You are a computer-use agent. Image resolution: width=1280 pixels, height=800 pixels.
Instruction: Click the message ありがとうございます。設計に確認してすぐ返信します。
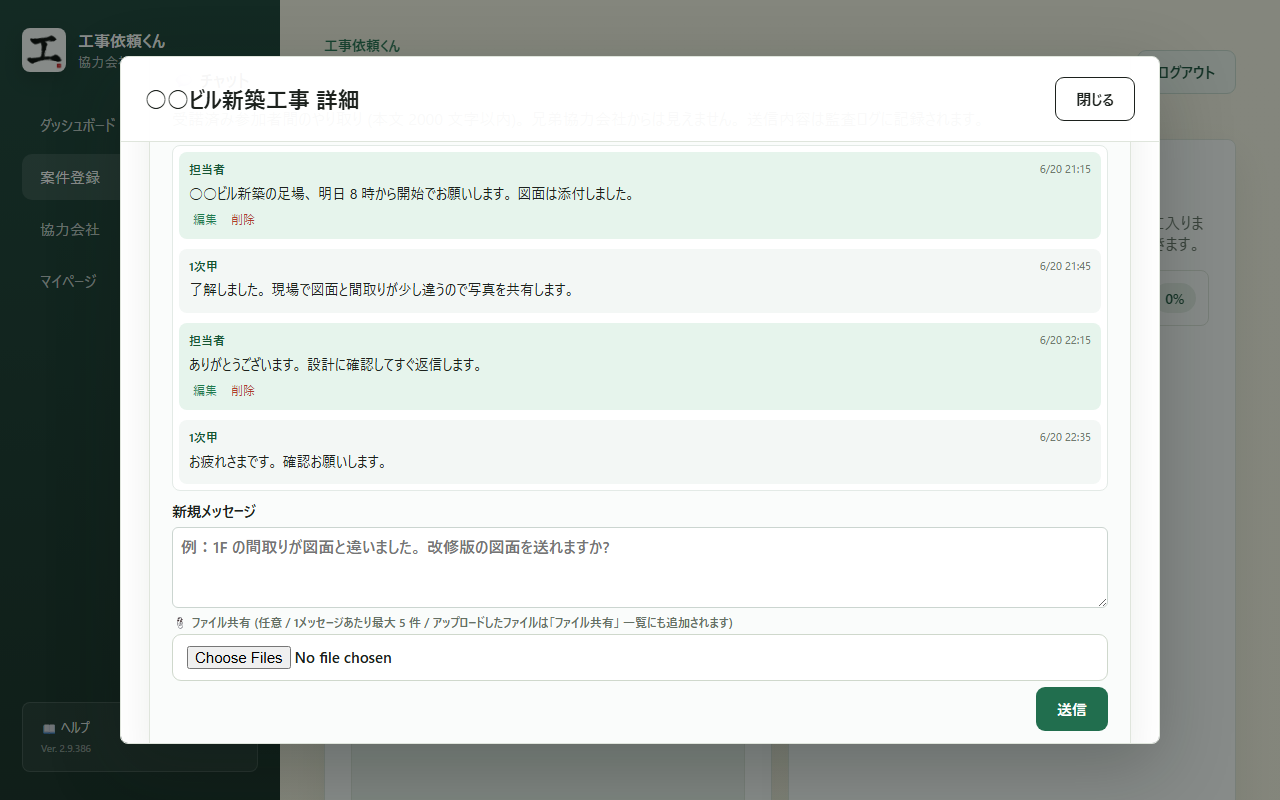[336, 365]
